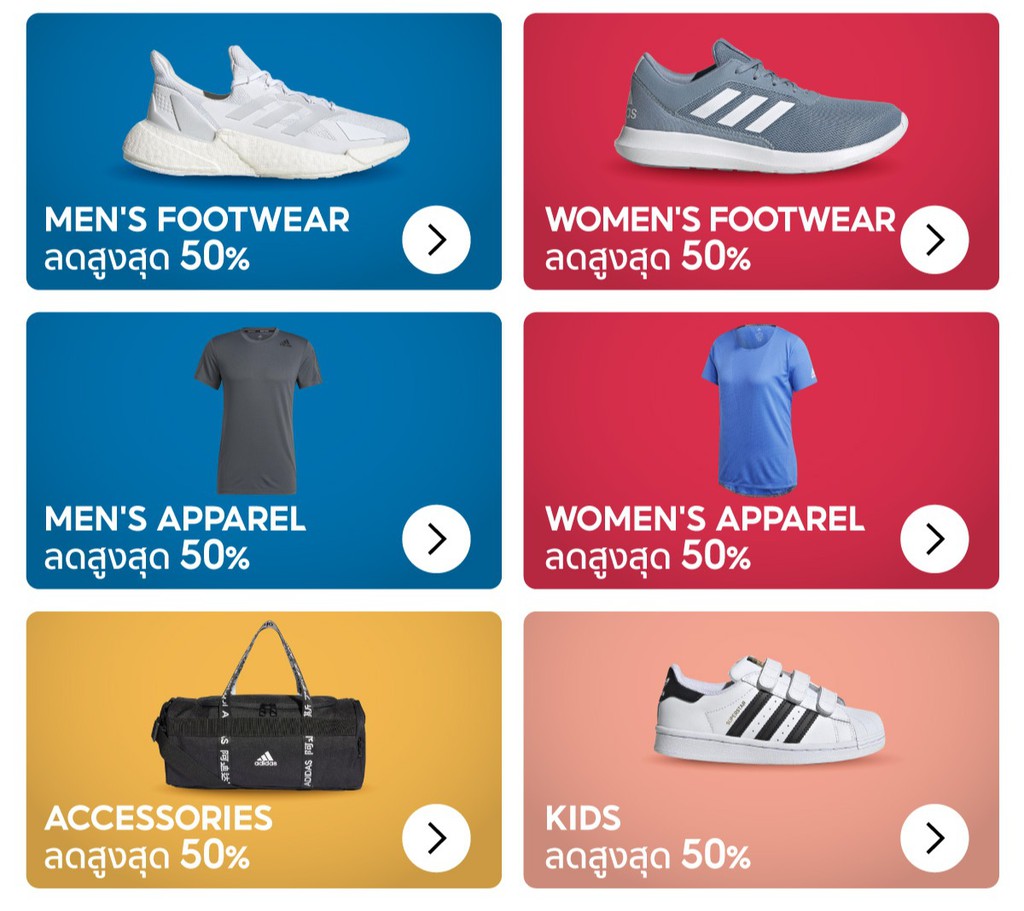Click the arrow icon on ACCESSORIES banner
The height and width of the screenshot is (911, 1024).
click(435, 838)
